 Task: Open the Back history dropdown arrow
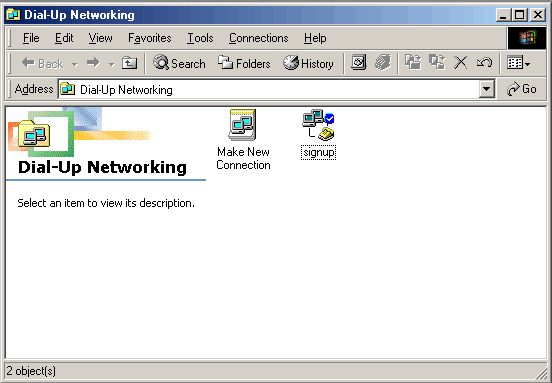pyautogui.click(x=75, y=64)
